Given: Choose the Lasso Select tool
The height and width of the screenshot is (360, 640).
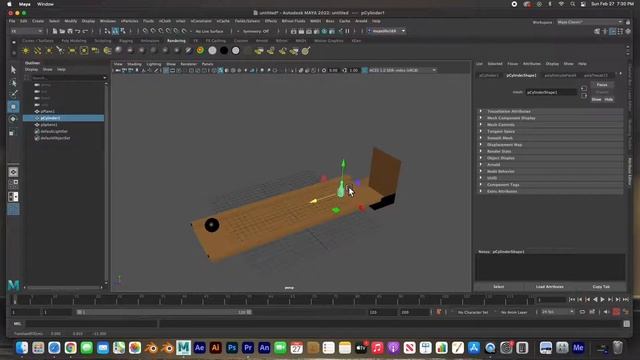Looking at the screenshot, I should [x=13, y=82].
